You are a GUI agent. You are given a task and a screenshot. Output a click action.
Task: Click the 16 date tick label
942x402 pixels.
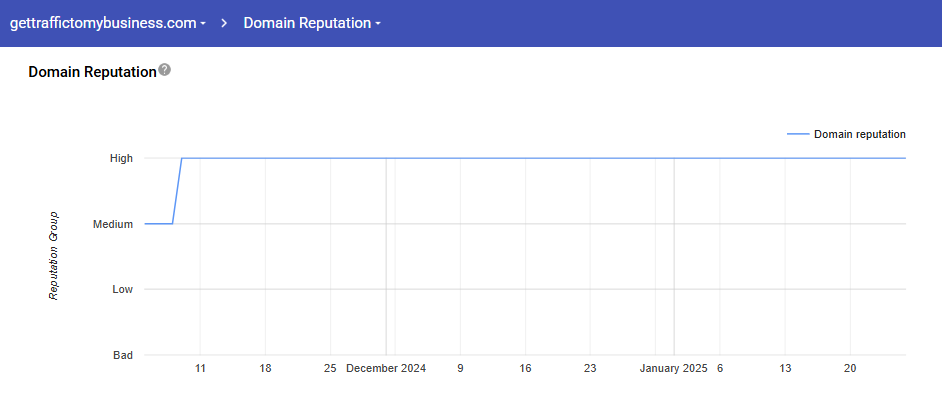[525, 369]
